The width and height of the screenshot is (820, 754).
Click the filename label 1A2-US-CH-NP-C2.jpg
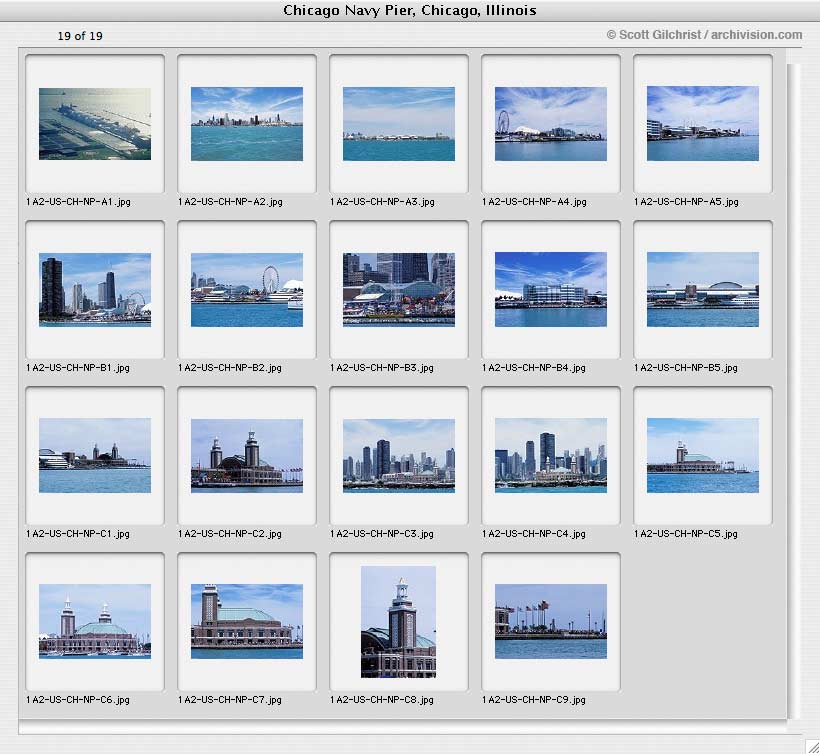click(x=230, y=534)
